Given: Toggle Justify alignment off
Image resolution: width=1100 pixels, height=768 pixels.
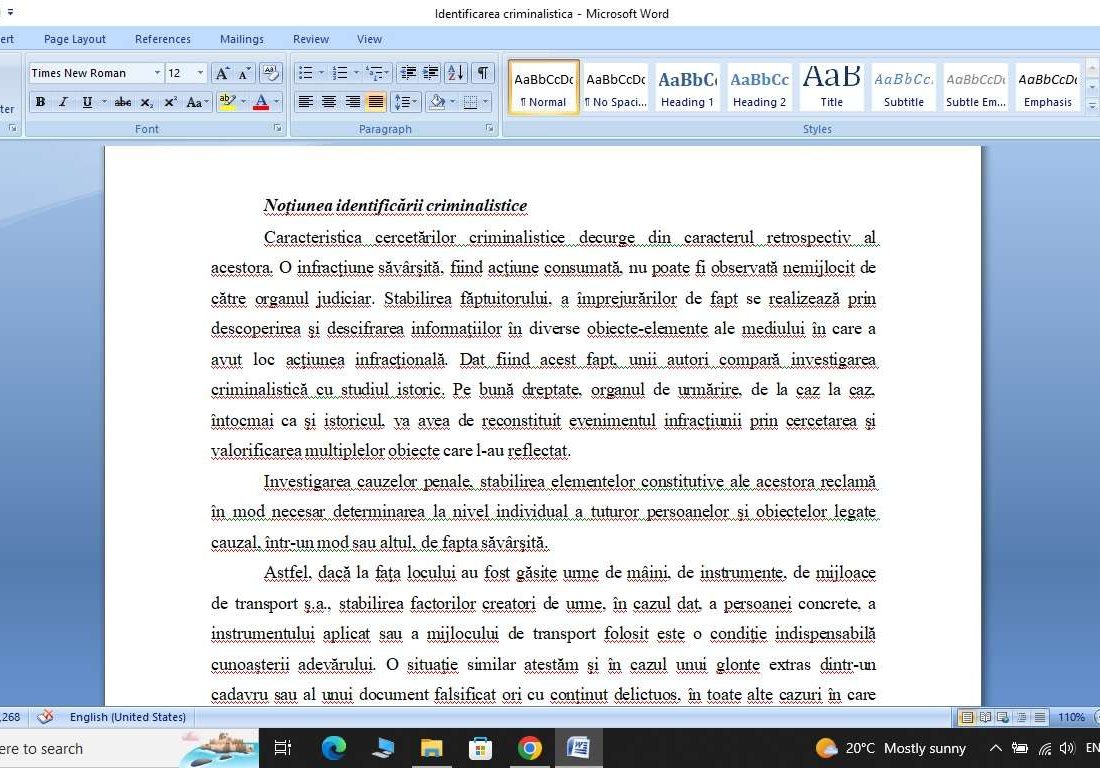Looking at the screenshot, I should [376, 101].
